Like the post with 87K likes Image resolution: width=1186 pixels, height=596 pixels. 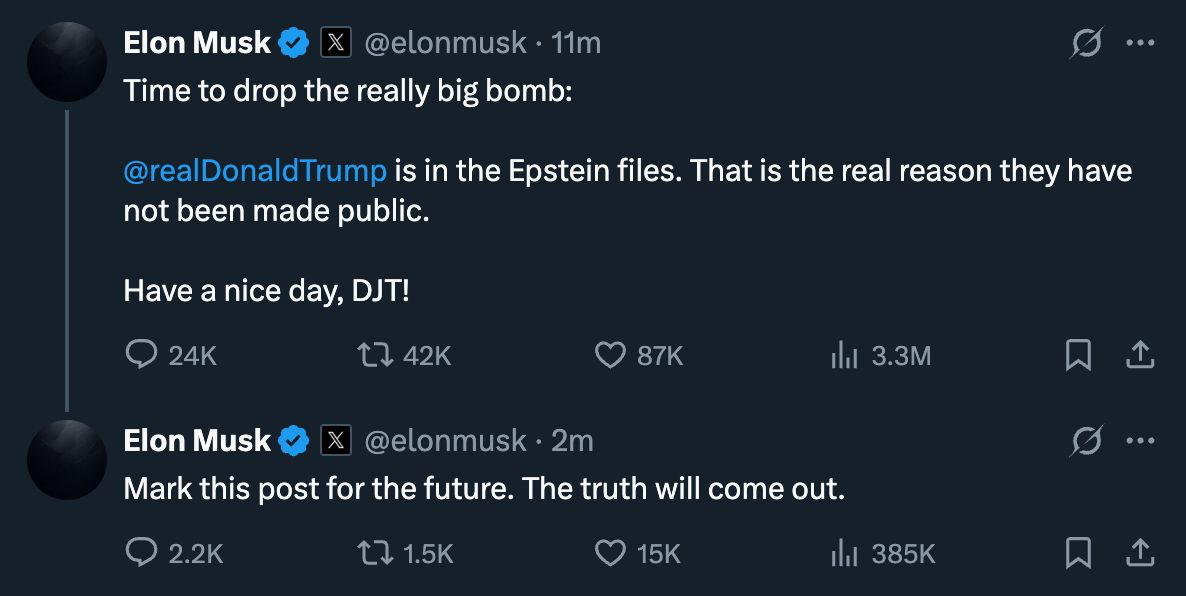pos(610,355)
